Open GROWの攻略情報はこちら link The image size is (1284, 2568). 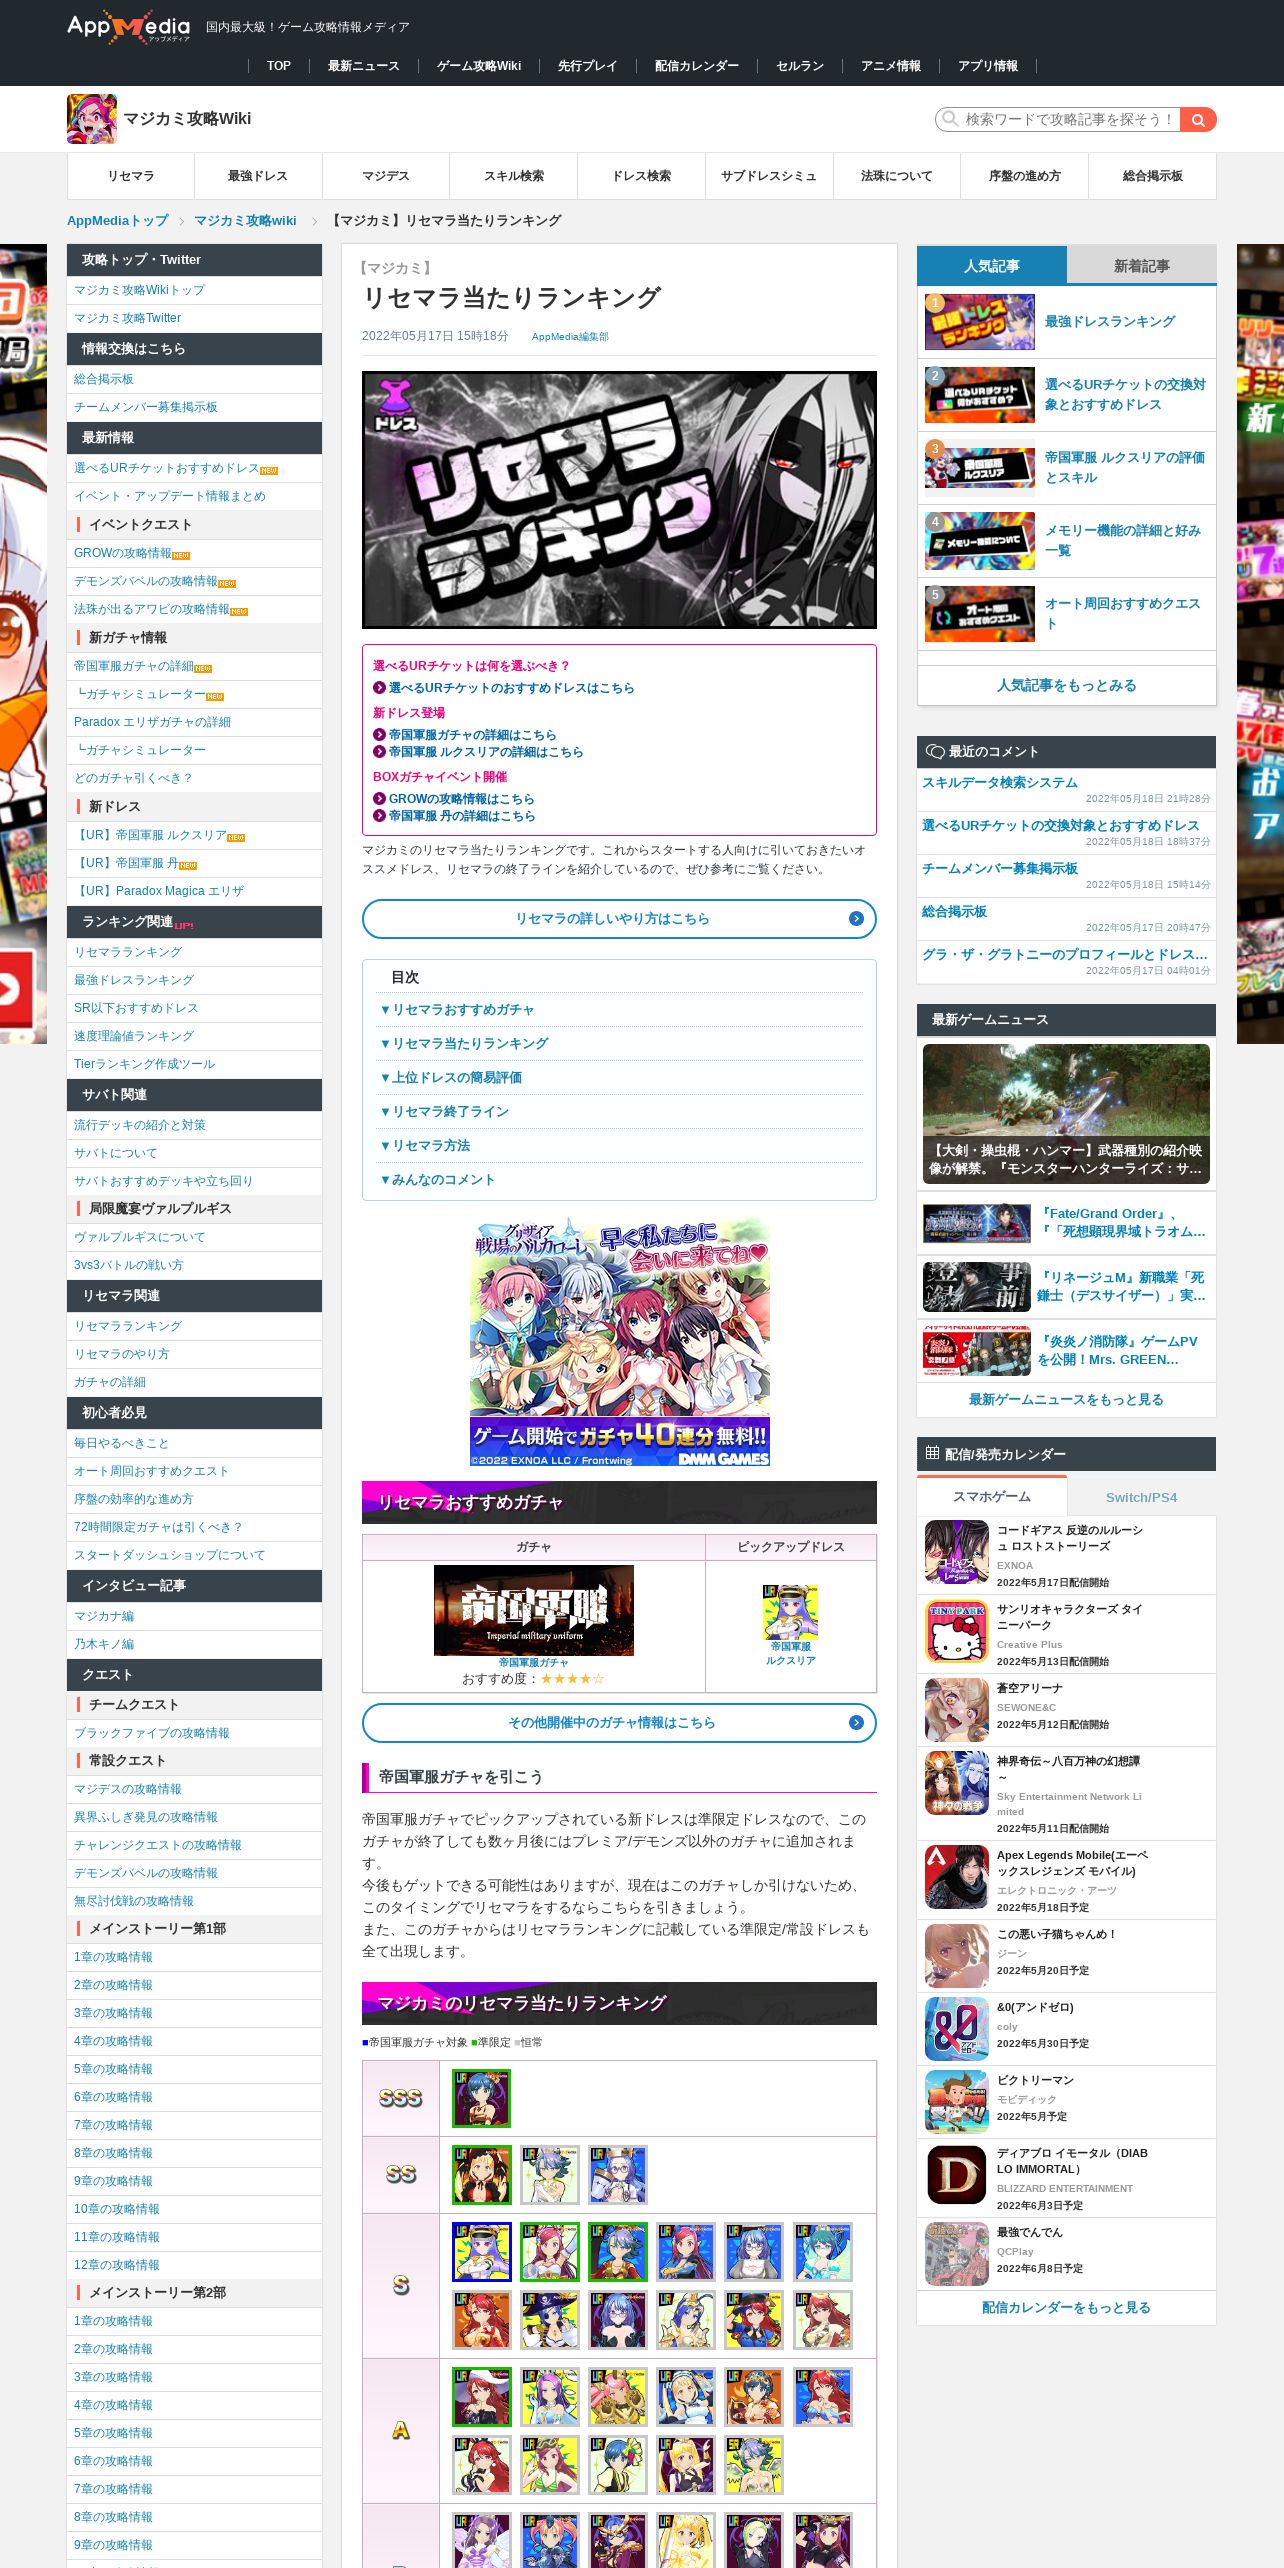pos(461,799)
